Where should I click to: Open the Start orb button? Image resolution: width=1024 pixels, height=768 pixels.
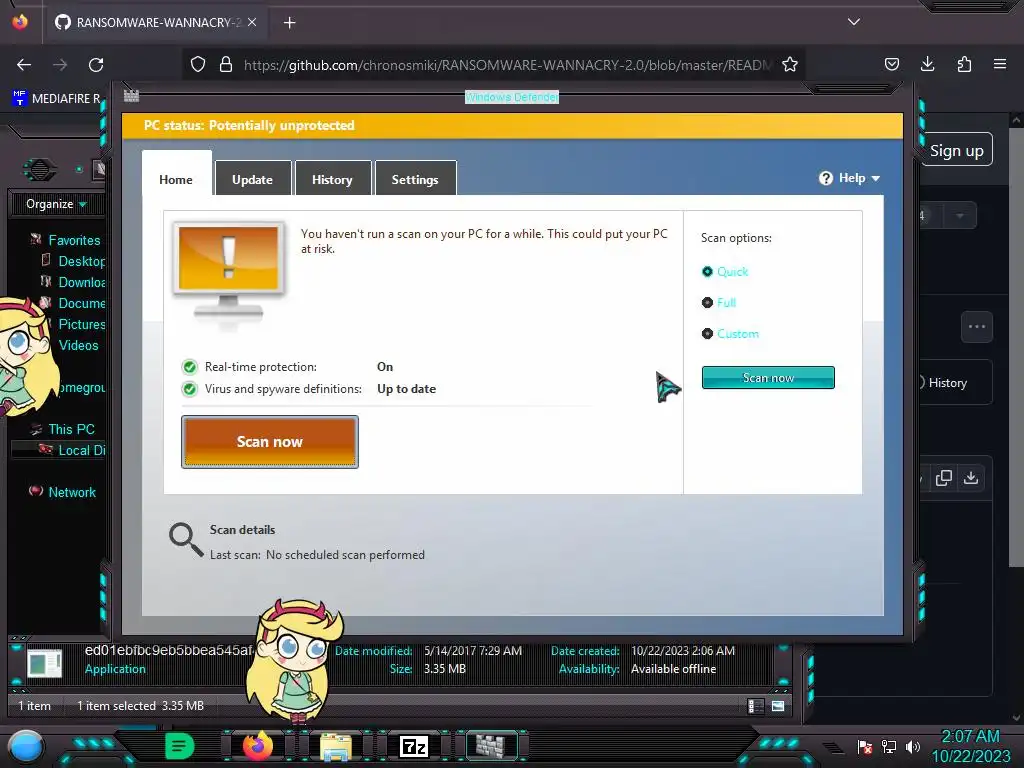point(25,746)
